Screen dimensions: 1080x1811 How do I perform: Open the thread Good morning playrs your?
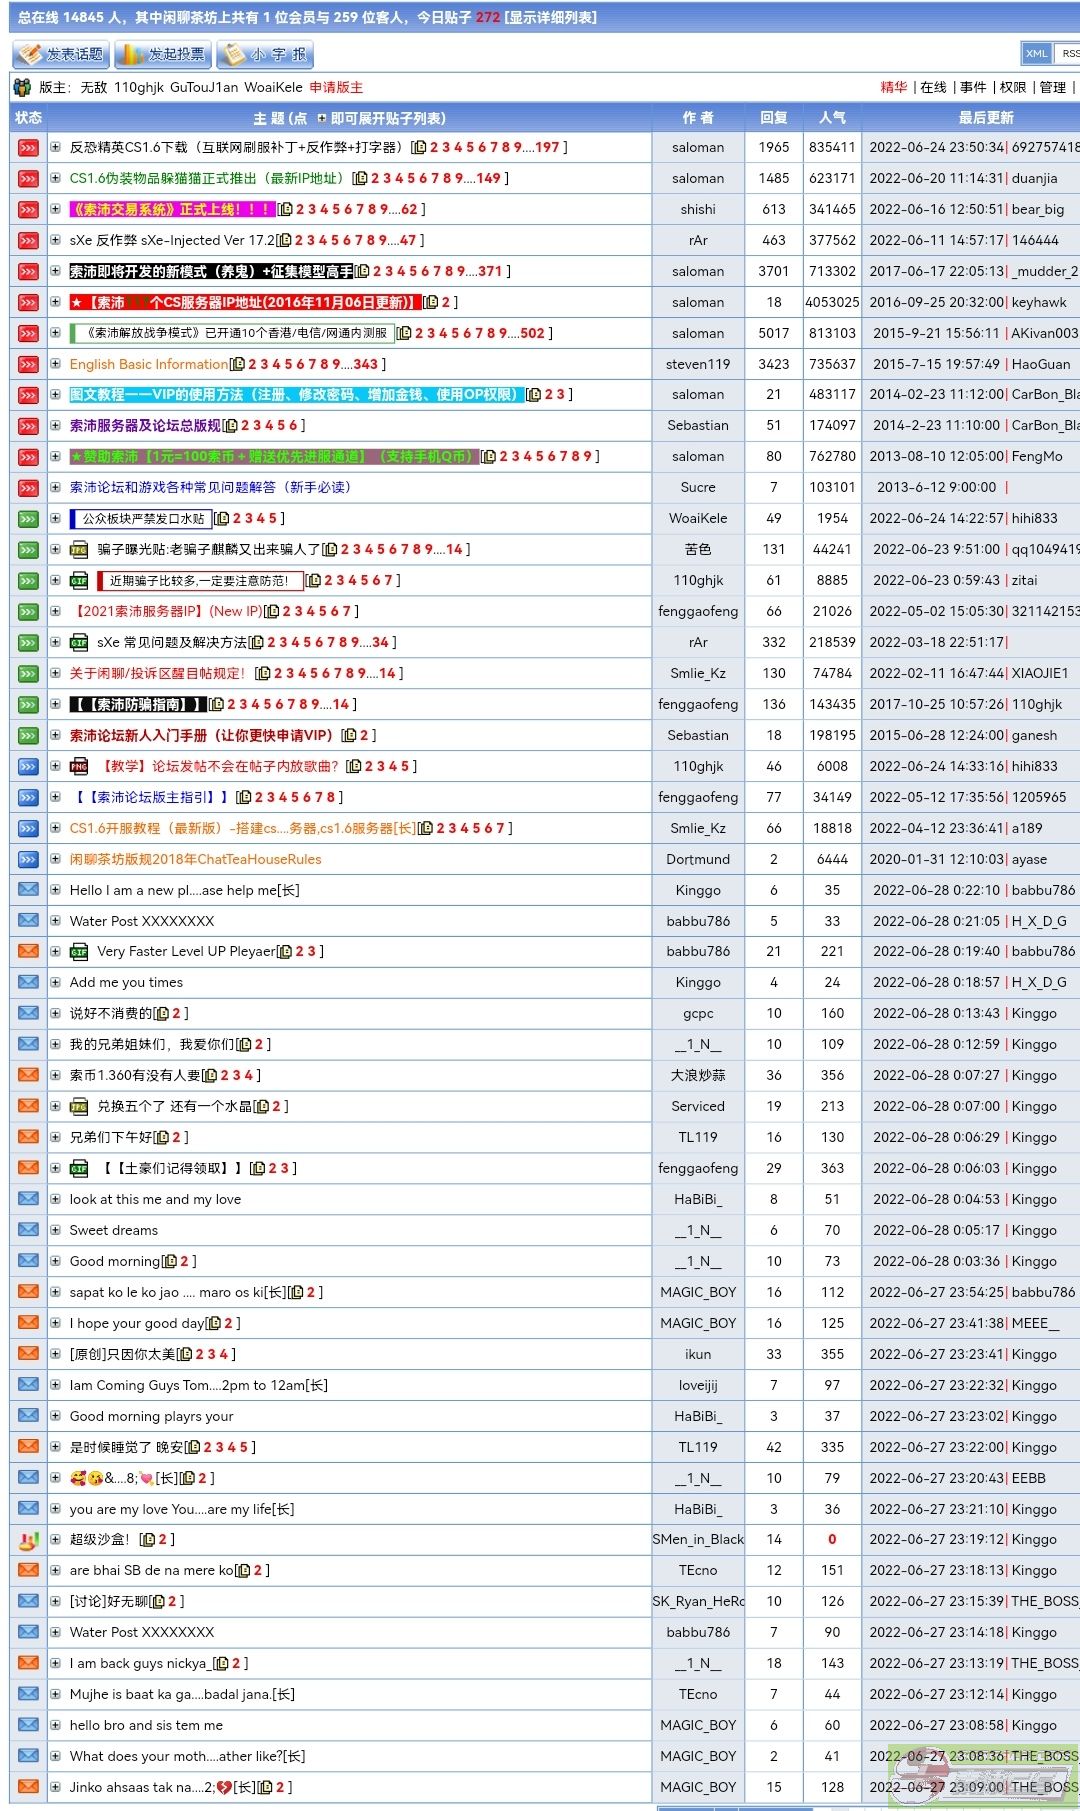click(151, 1416)
